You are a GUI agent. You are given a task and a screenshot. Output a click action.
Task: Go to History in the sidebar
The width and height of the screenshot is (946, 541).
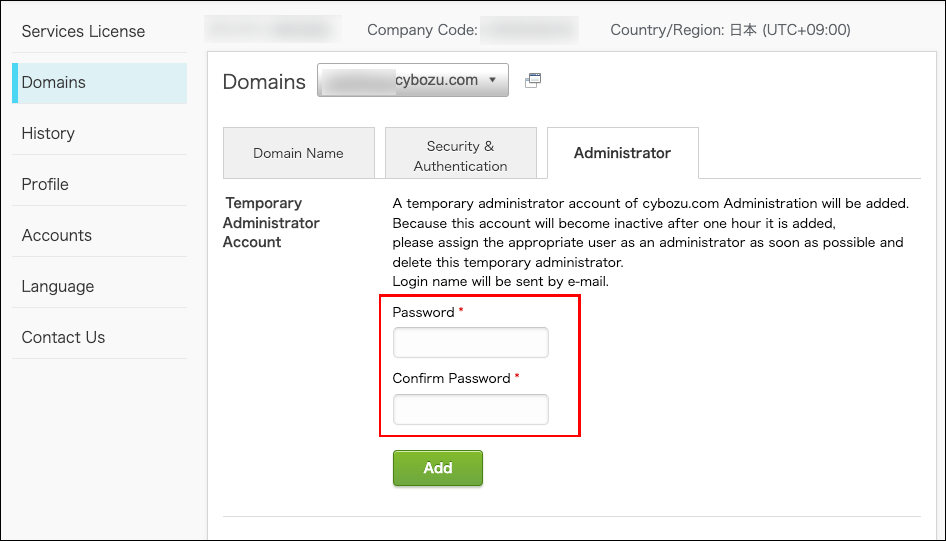pos(48,133)
